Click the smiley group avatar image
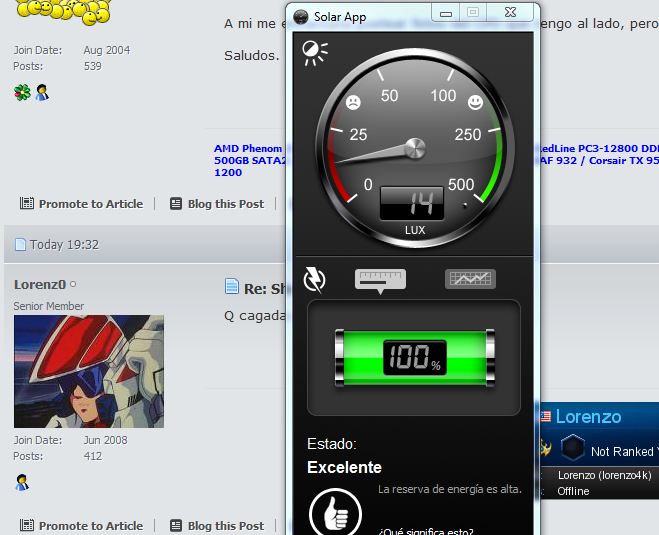This screenshot has width=659, height=535. click(x=63, y=11)
